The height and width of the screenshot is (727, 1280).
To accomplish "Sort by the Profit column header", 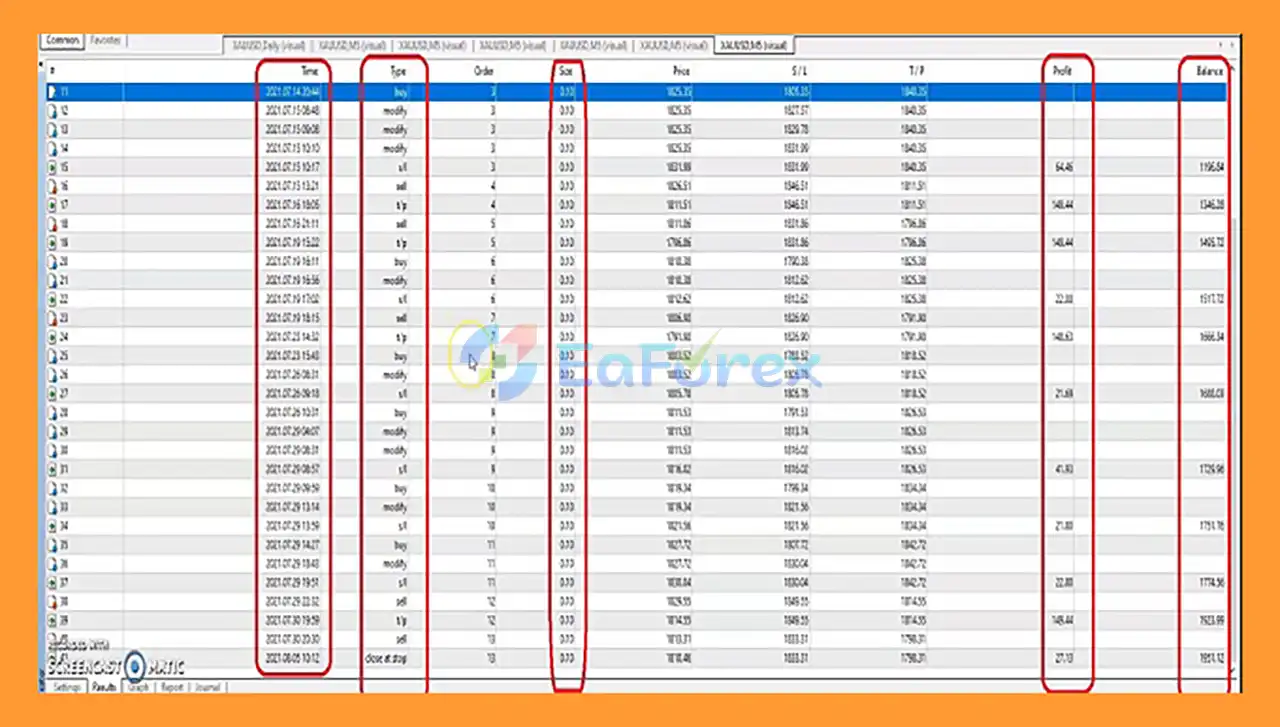I will pos(1061,72).
